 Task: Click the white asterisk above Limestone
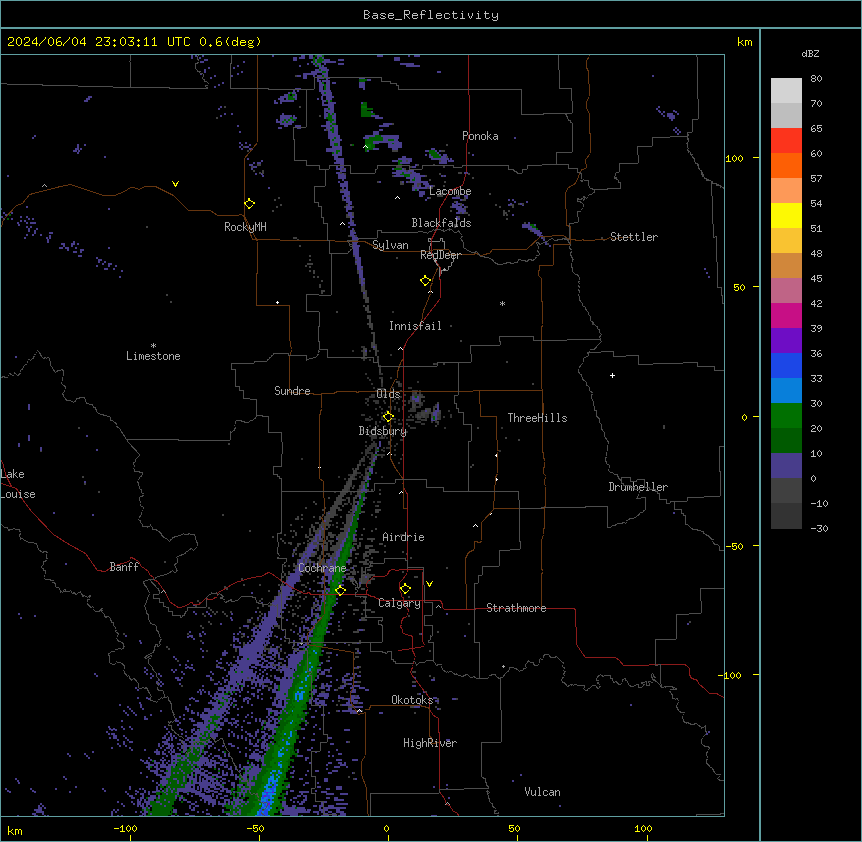click(x=153, y=346)
